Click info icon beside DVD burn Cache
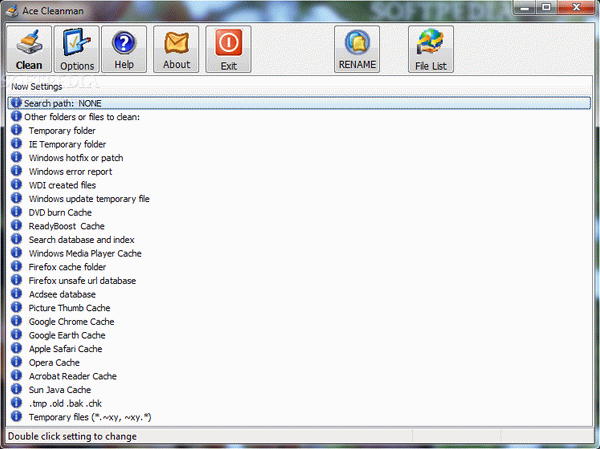Image resolution: width=600 pixels, height=449 pixels. pos(16,212)
